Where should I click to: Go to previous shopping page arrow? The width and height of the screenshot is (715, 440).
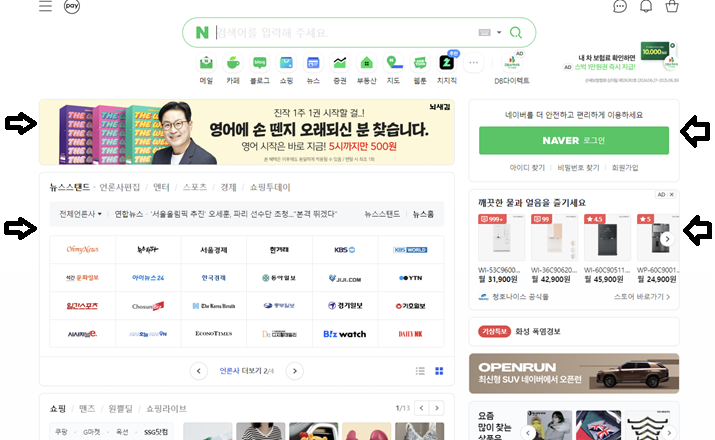point(421,408)
